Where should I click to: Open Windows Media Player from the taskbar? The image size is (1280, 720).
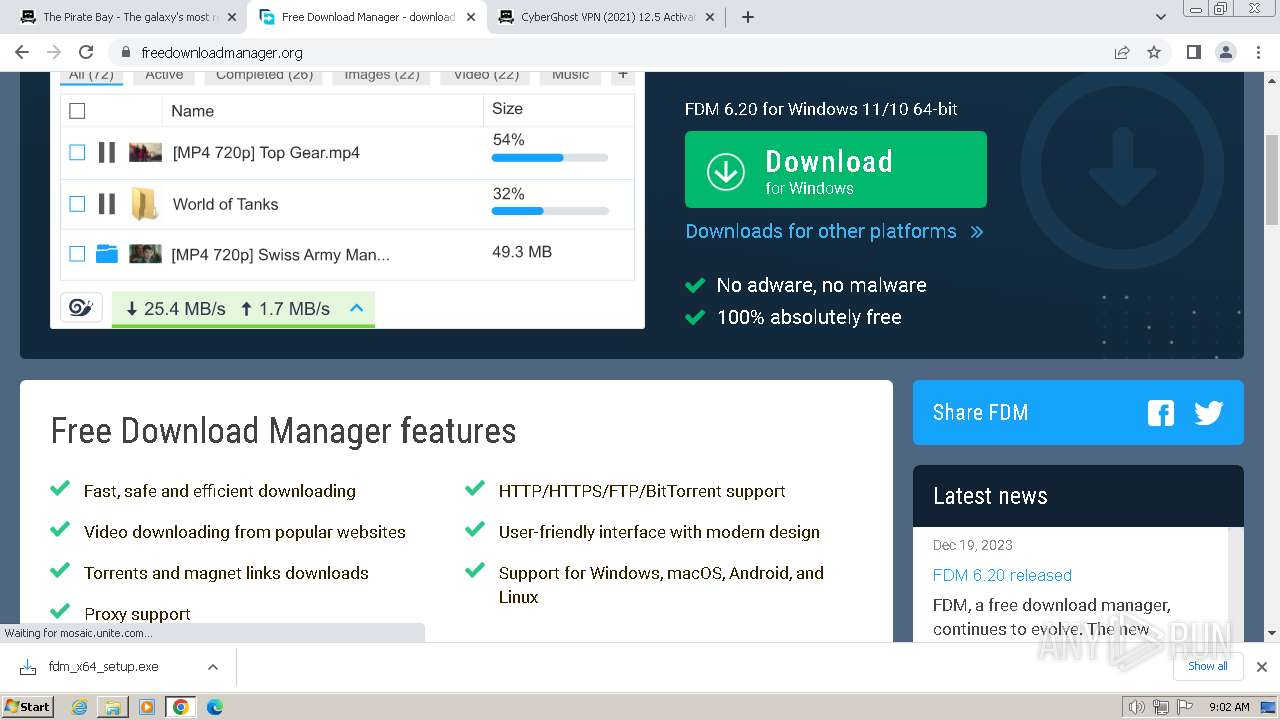click(x=147, y=707)
